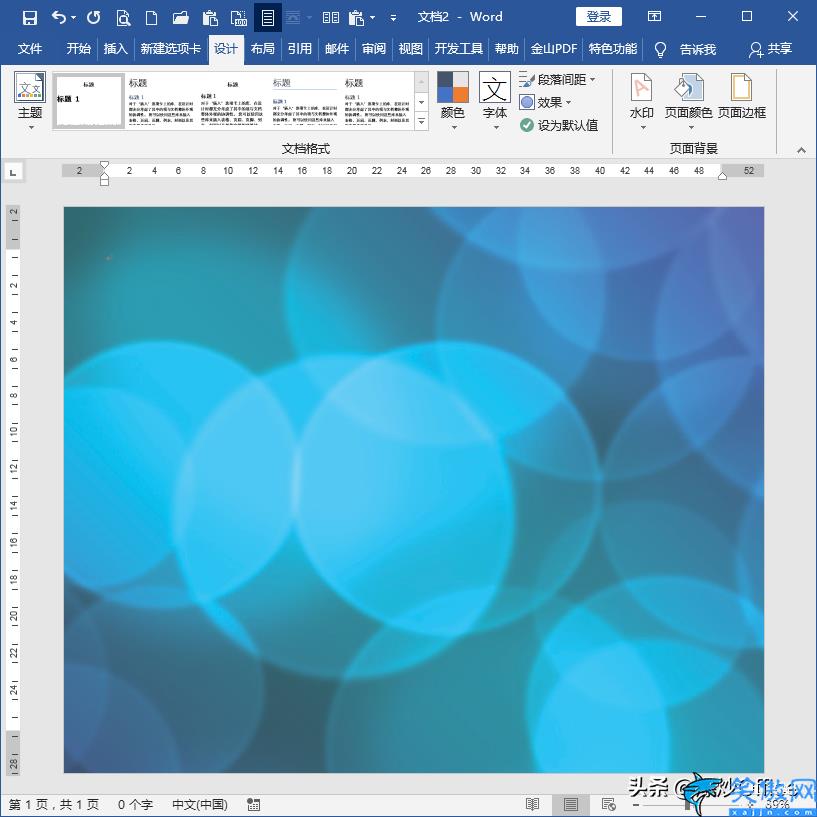
Task: Select the fifth document format style thumbnail
Action: point(377,101)
